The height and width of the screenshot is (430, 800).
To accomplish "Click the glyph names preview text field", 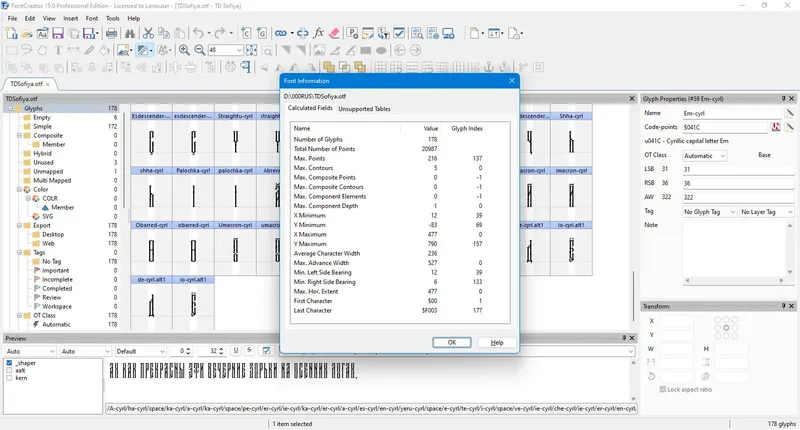I will click(371, 409).
